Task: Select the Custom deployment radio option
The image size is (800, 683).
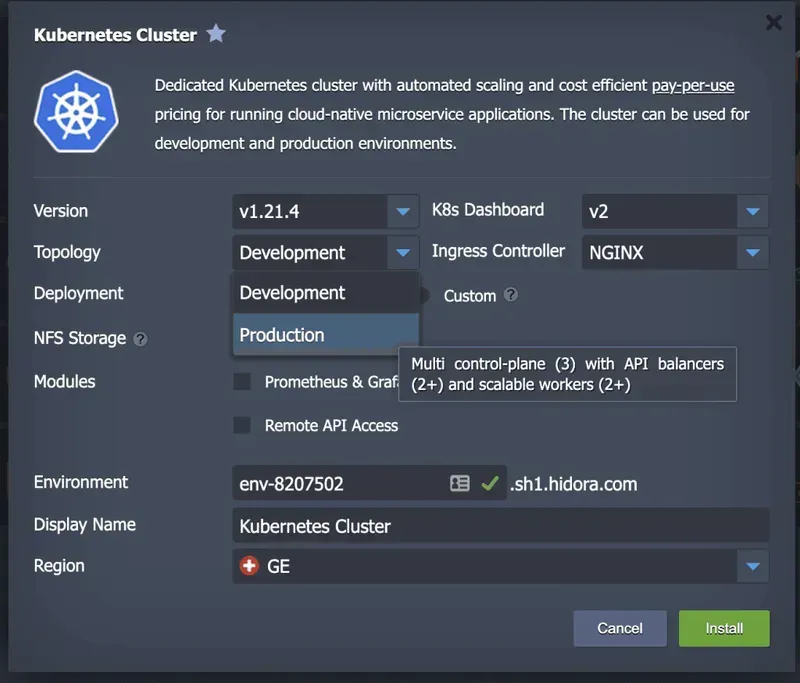Action: pyautogui.click(x=424, y=295)
